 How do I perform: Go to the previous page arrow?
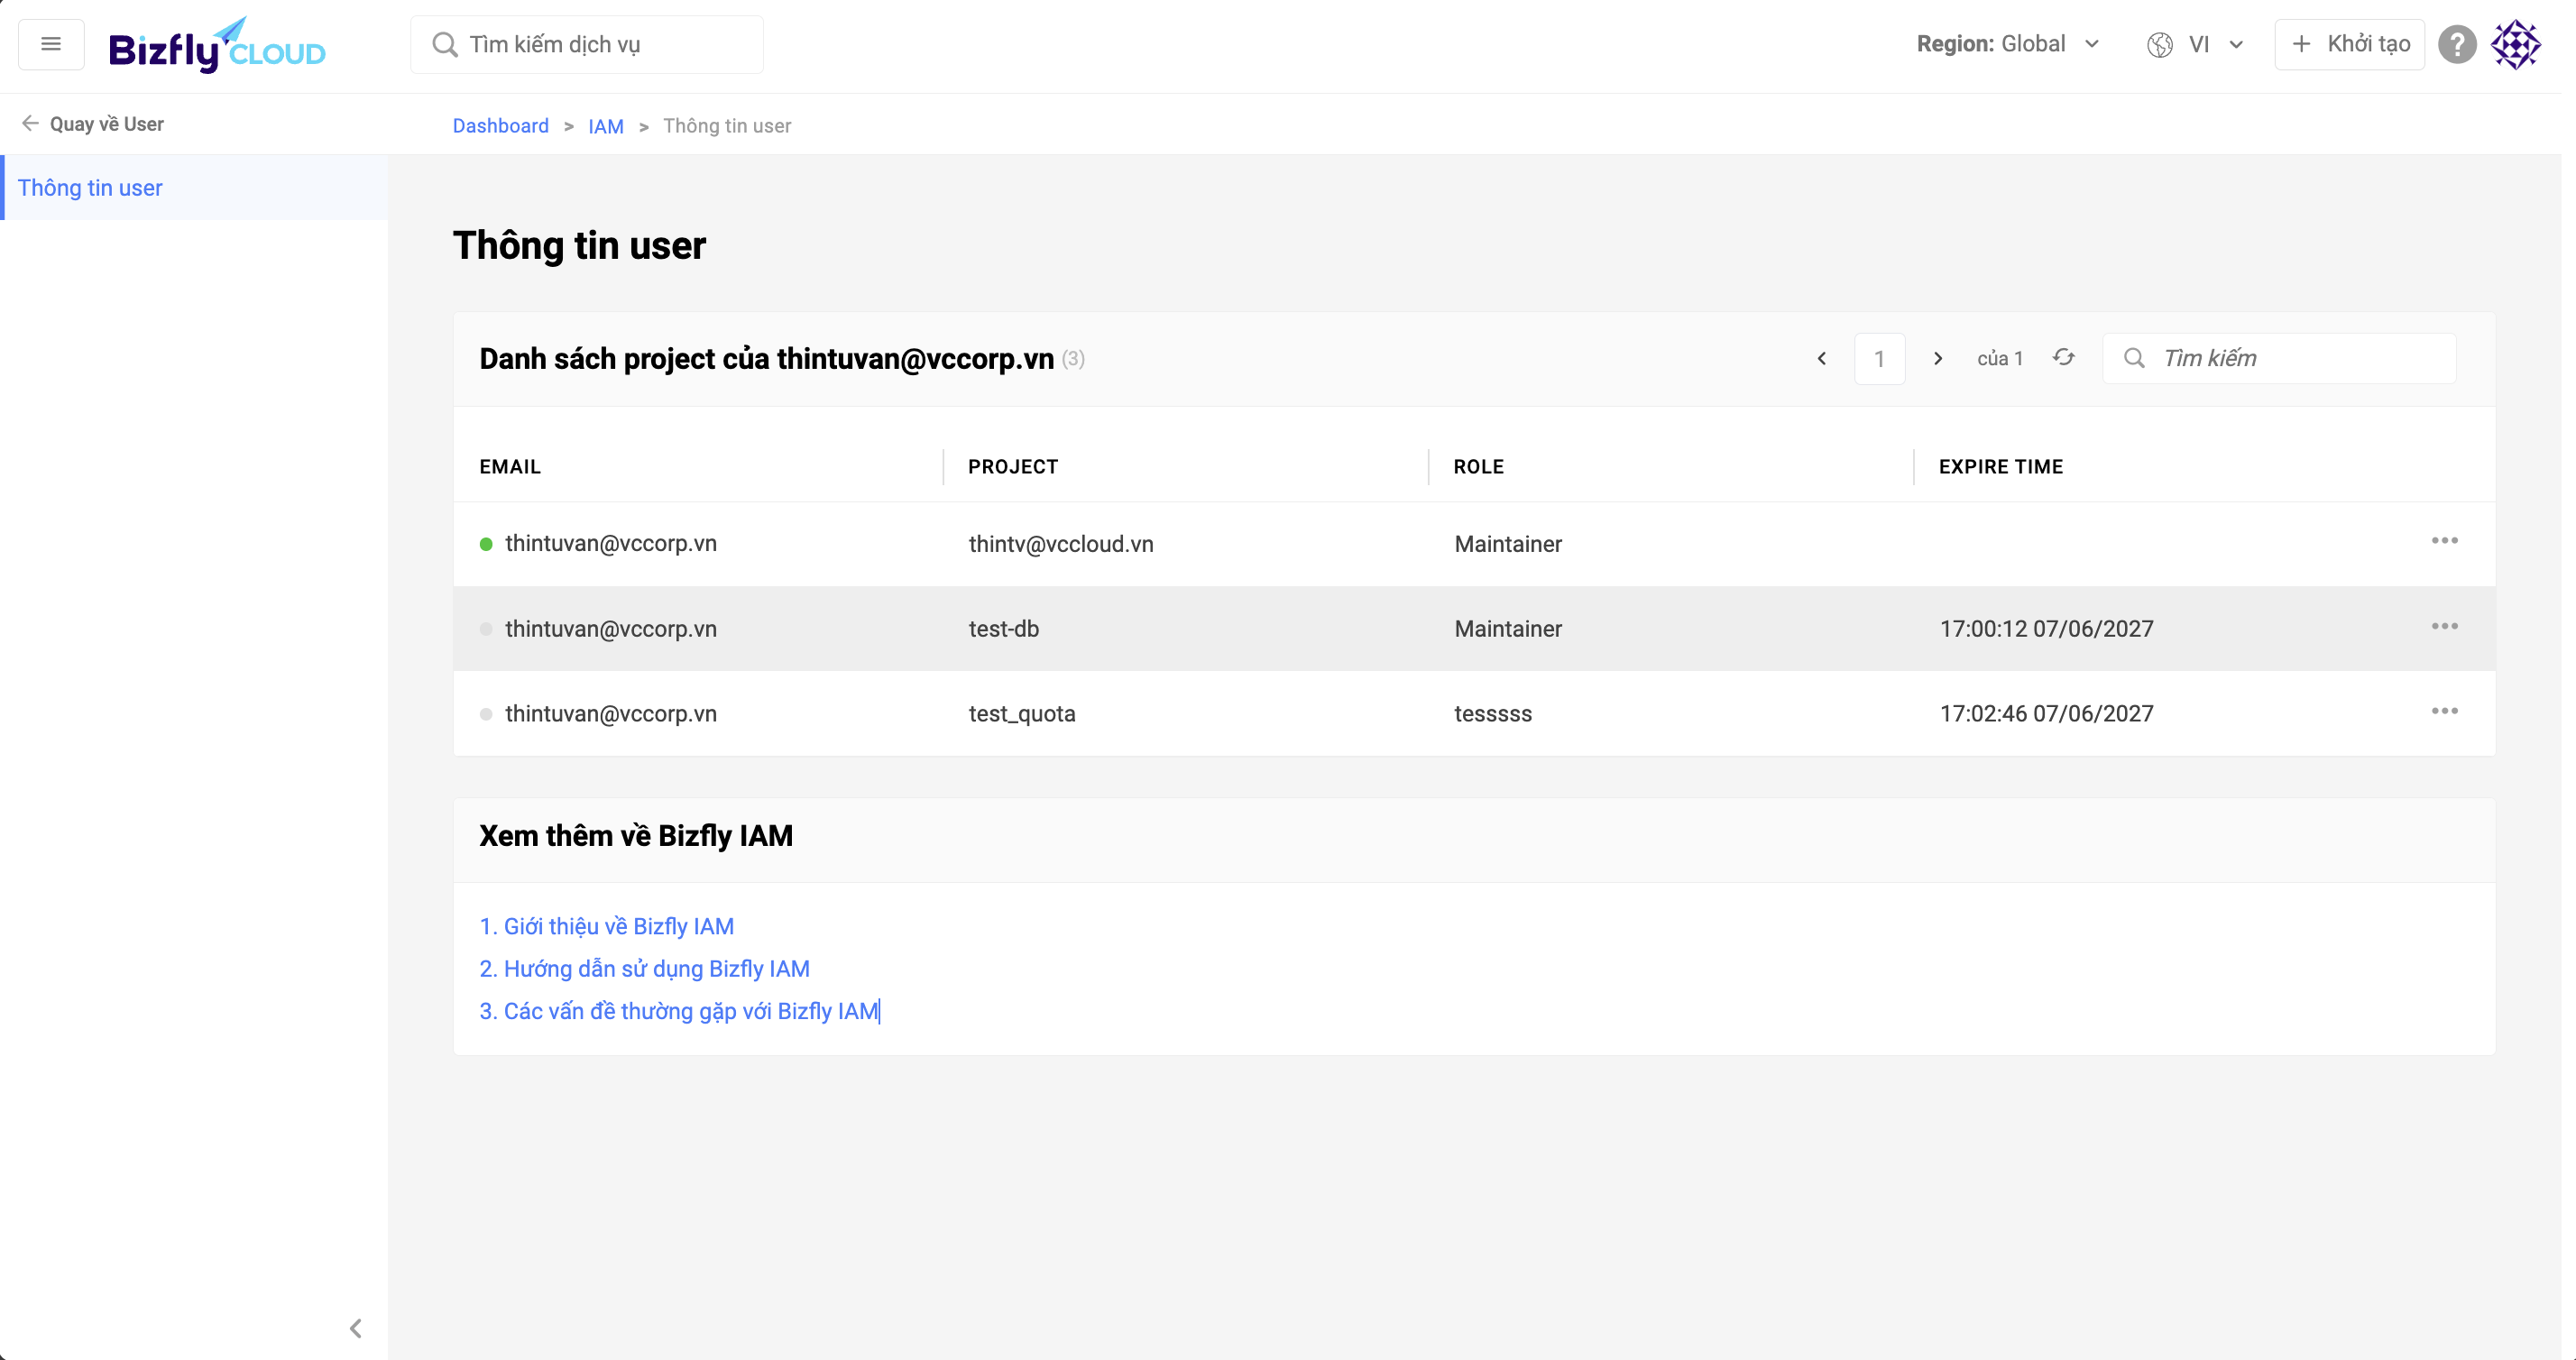click(1821, 358)
